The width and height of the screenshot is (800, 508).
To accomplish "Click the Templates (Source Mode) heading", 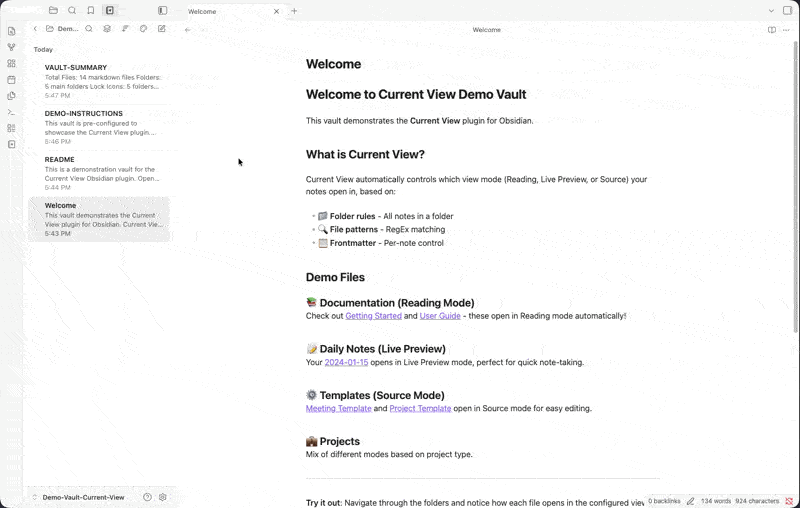I will [x=375, y=395].
